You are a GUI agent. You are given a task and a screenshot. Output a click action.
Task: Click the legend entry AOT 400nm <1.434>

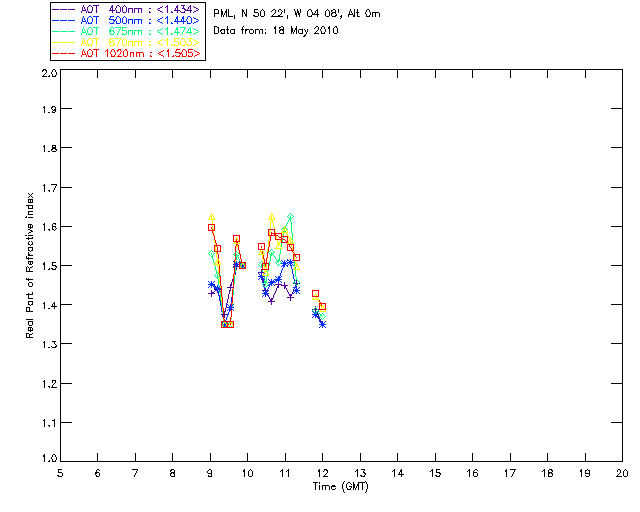click(126, 9)
